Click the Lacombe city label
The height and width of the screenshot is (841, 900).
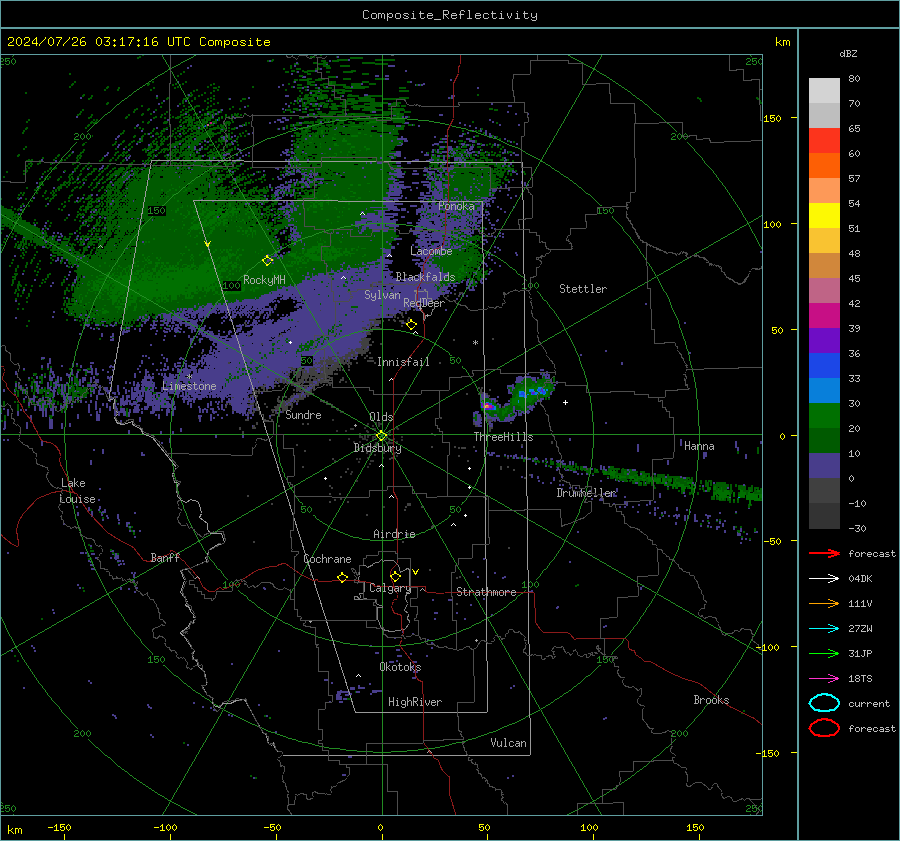(431, 251)
